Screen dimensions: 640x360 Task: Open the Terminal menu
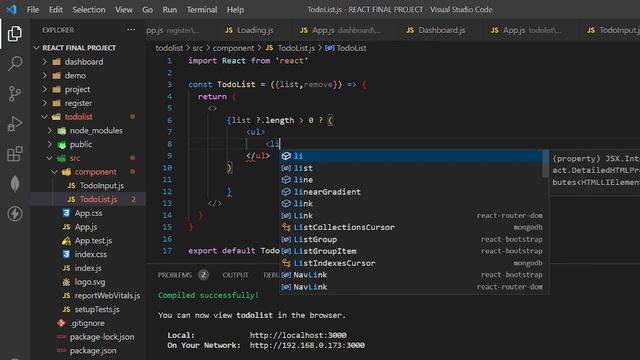(x=202, y=9)
